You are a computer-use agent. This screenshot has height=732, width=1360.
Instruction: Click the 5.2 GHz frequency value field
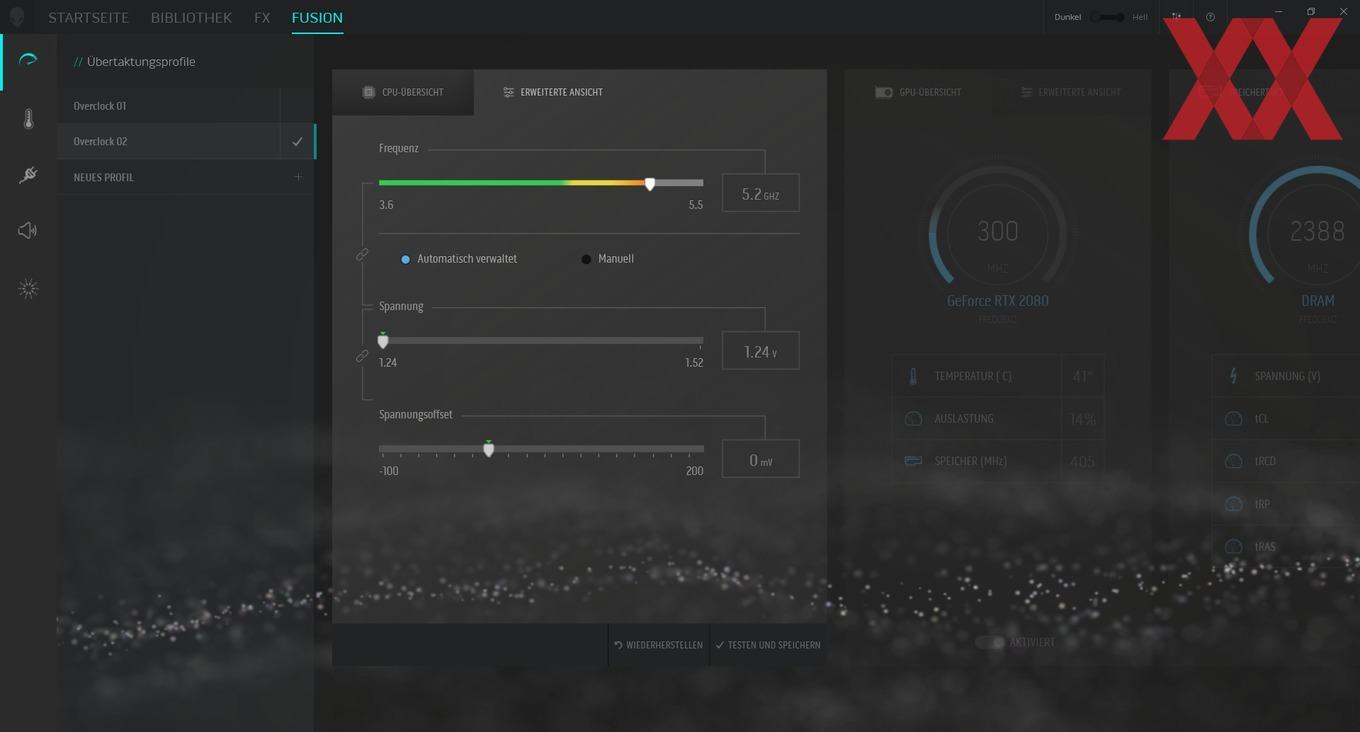coord(761,193)
